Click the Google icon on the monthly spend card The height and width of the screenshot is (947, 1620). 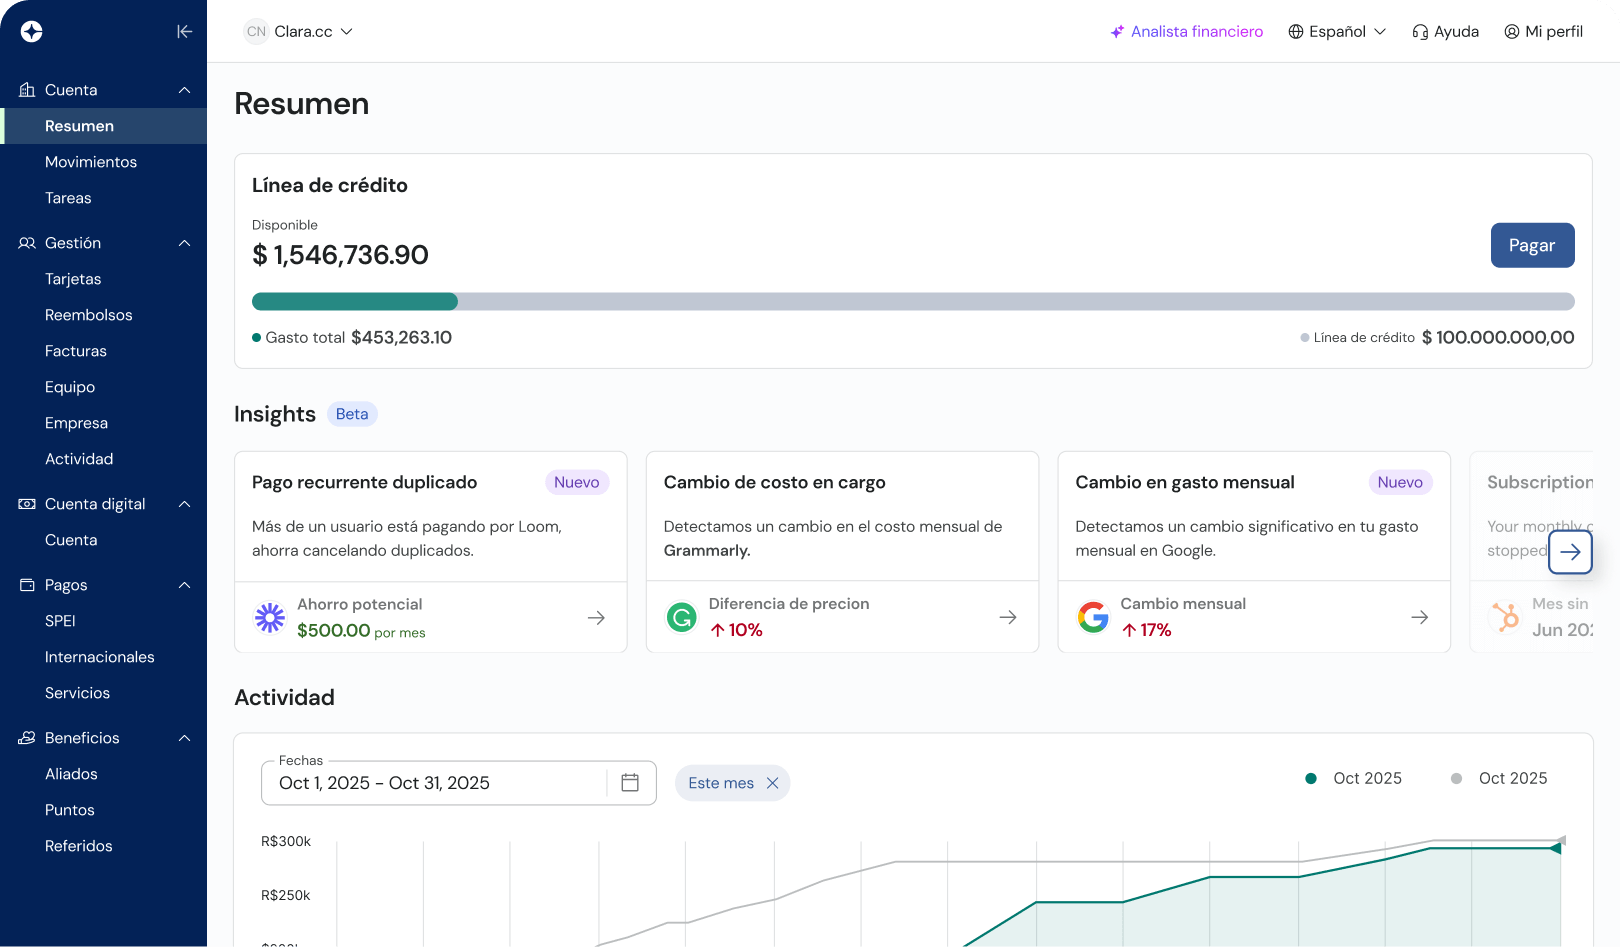1093,617
